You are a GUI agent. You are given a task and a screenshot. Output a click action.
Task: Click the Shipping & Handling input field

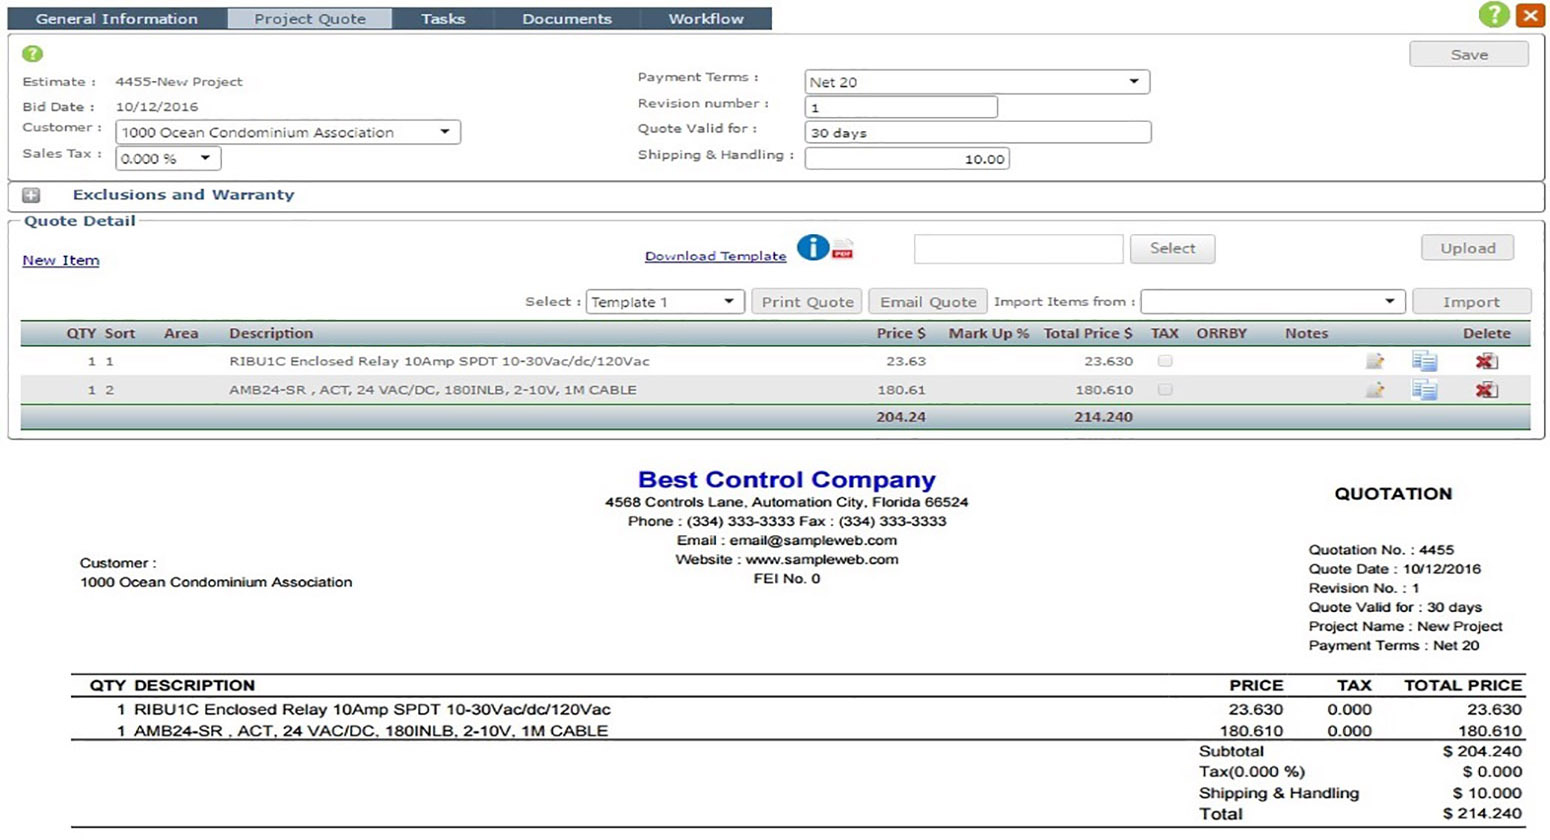pos(906,159)
